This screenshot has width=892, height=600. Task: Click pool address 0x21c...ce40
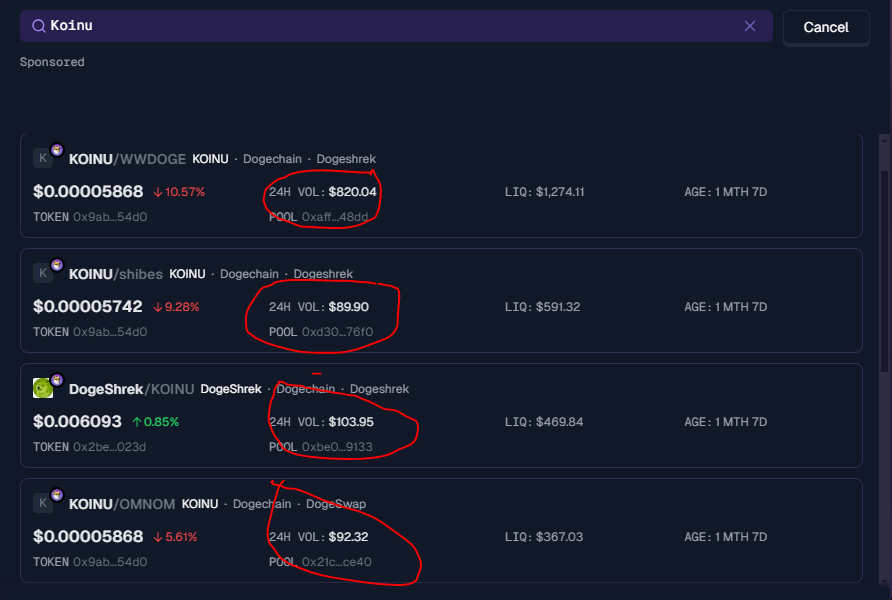tap(336, 562)
